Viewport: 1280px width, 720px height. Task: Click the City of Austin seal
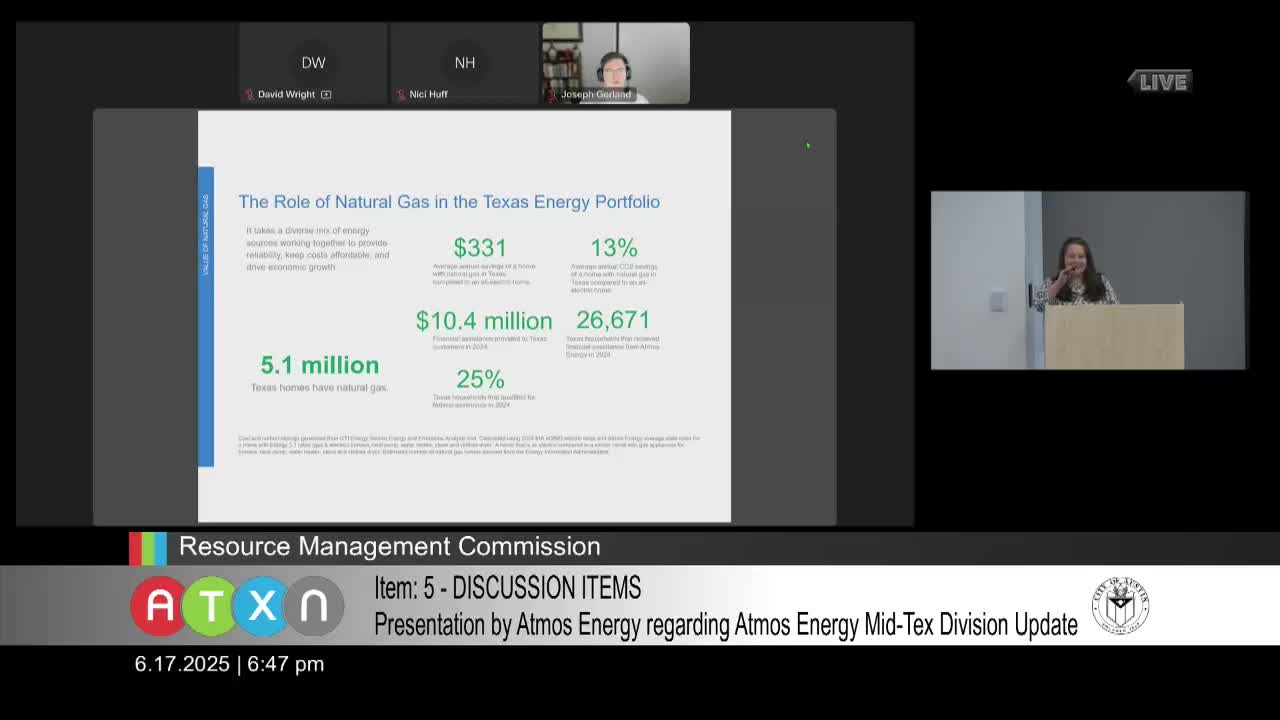[1120, 606]
